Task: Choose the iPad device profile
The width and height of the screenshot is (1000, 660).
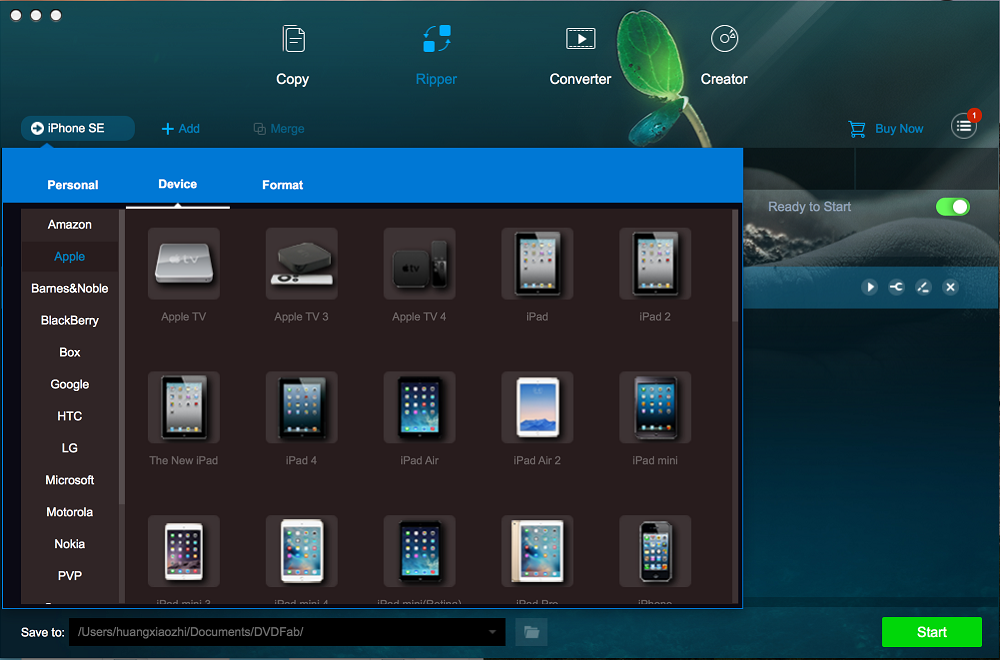Action: 537,263
